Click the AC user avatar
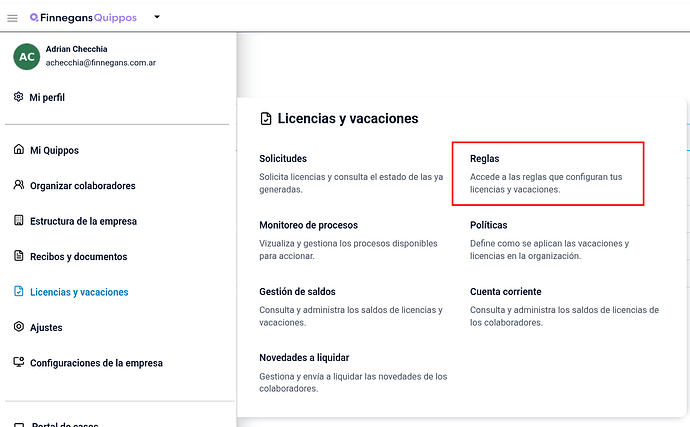The height and width of the screenshot is (427, 690). pos(26,57)
